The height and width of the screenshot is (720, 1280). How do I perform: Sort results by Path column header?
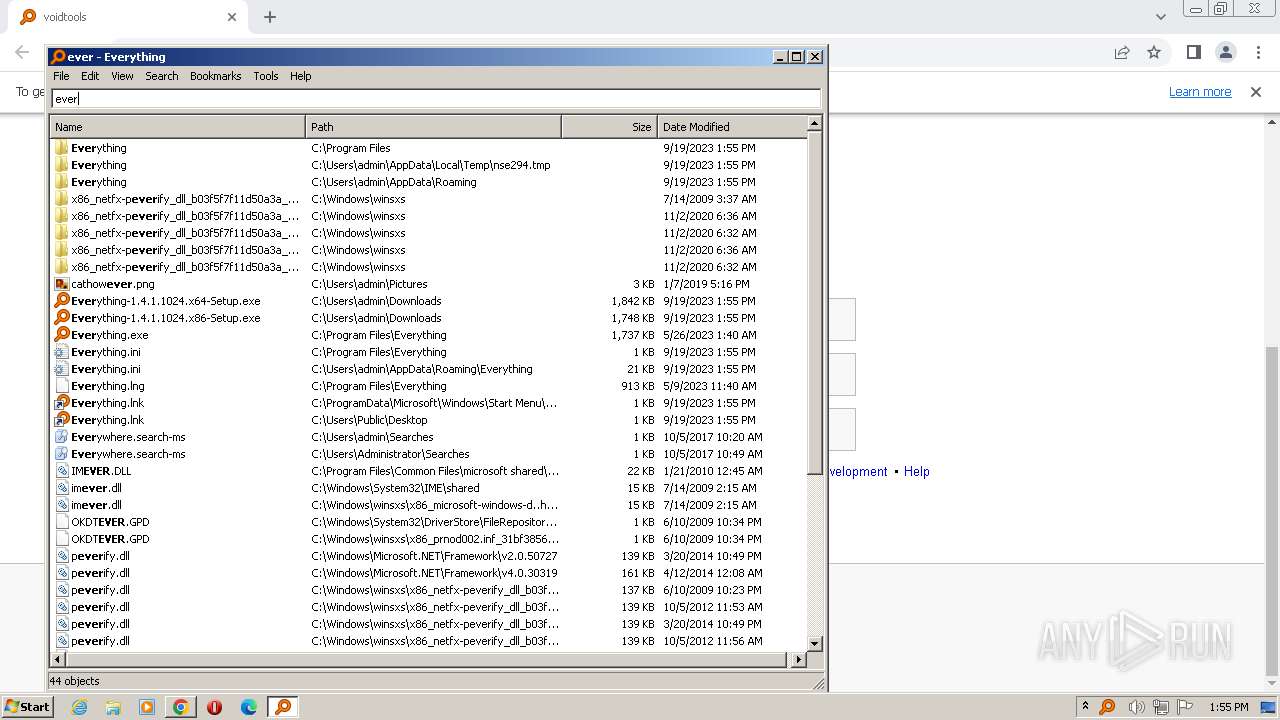pos(433,127)
